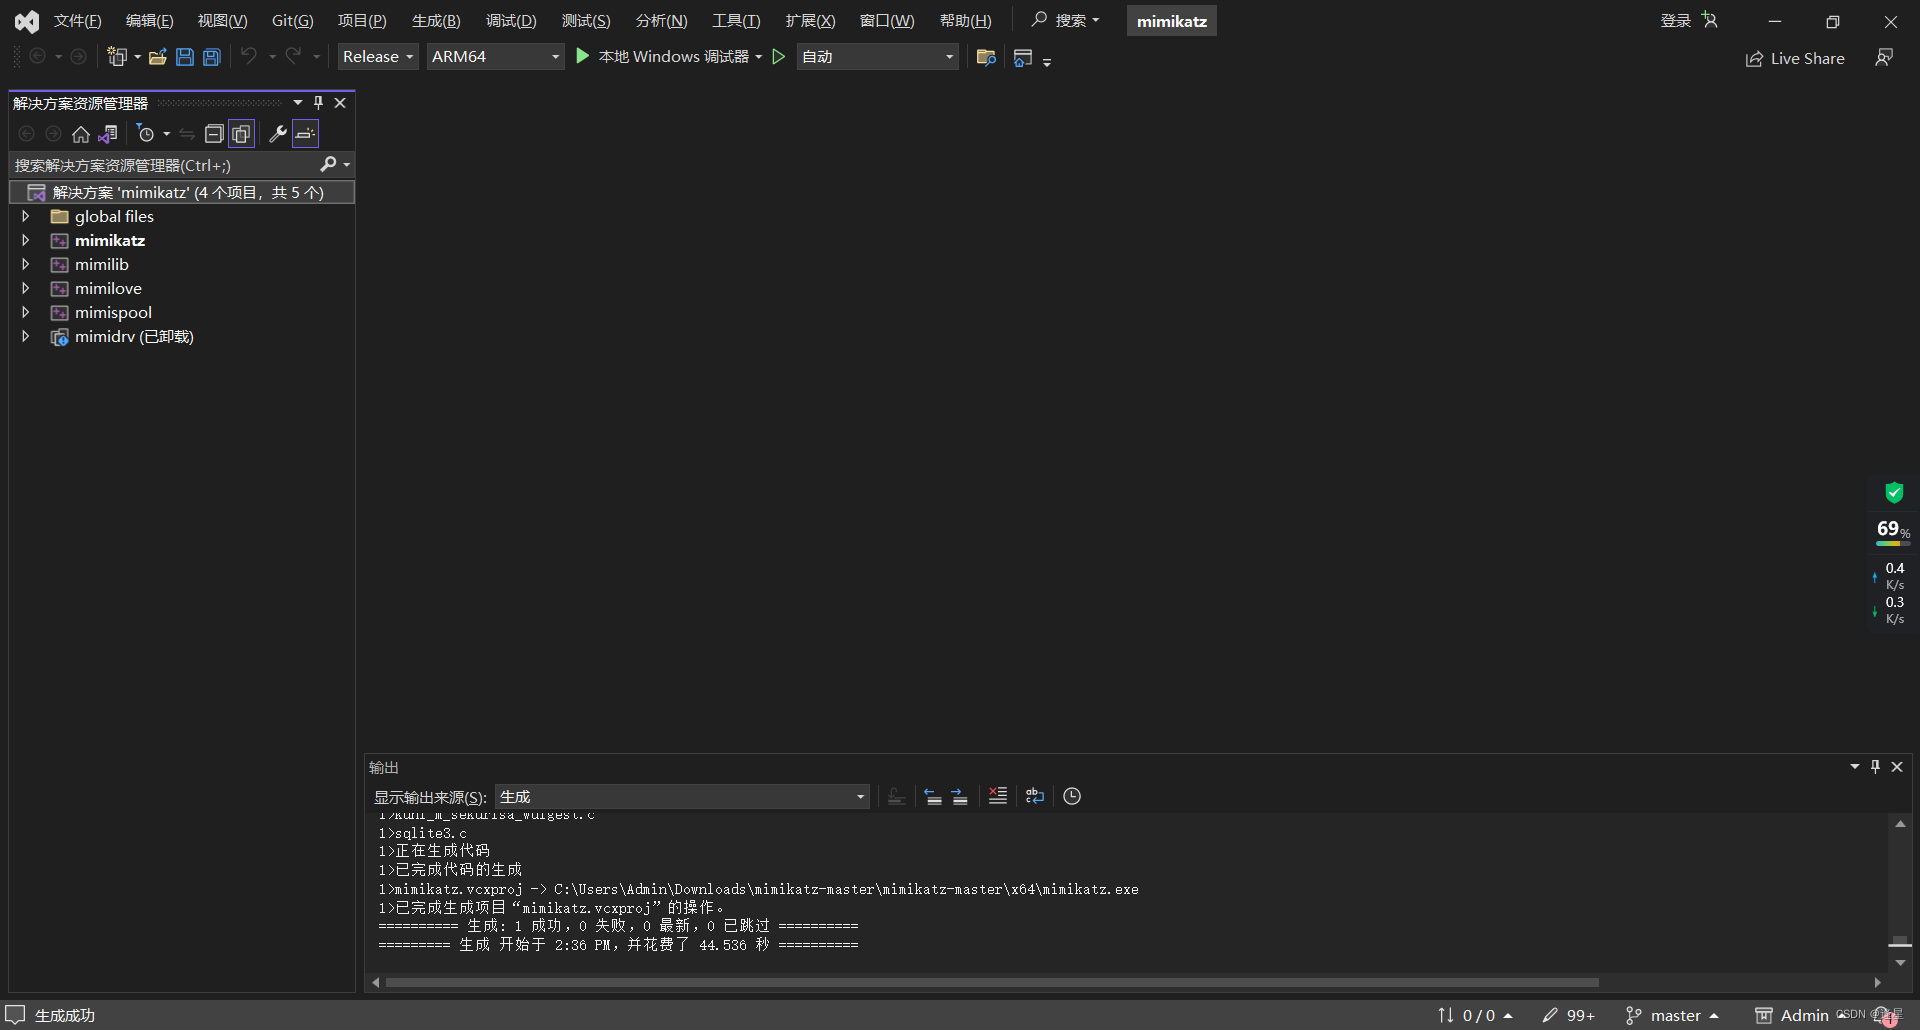Expand the mimispool project node
The height and width of the screenshot is (1030, 1920).
click(x=26, y=312)
